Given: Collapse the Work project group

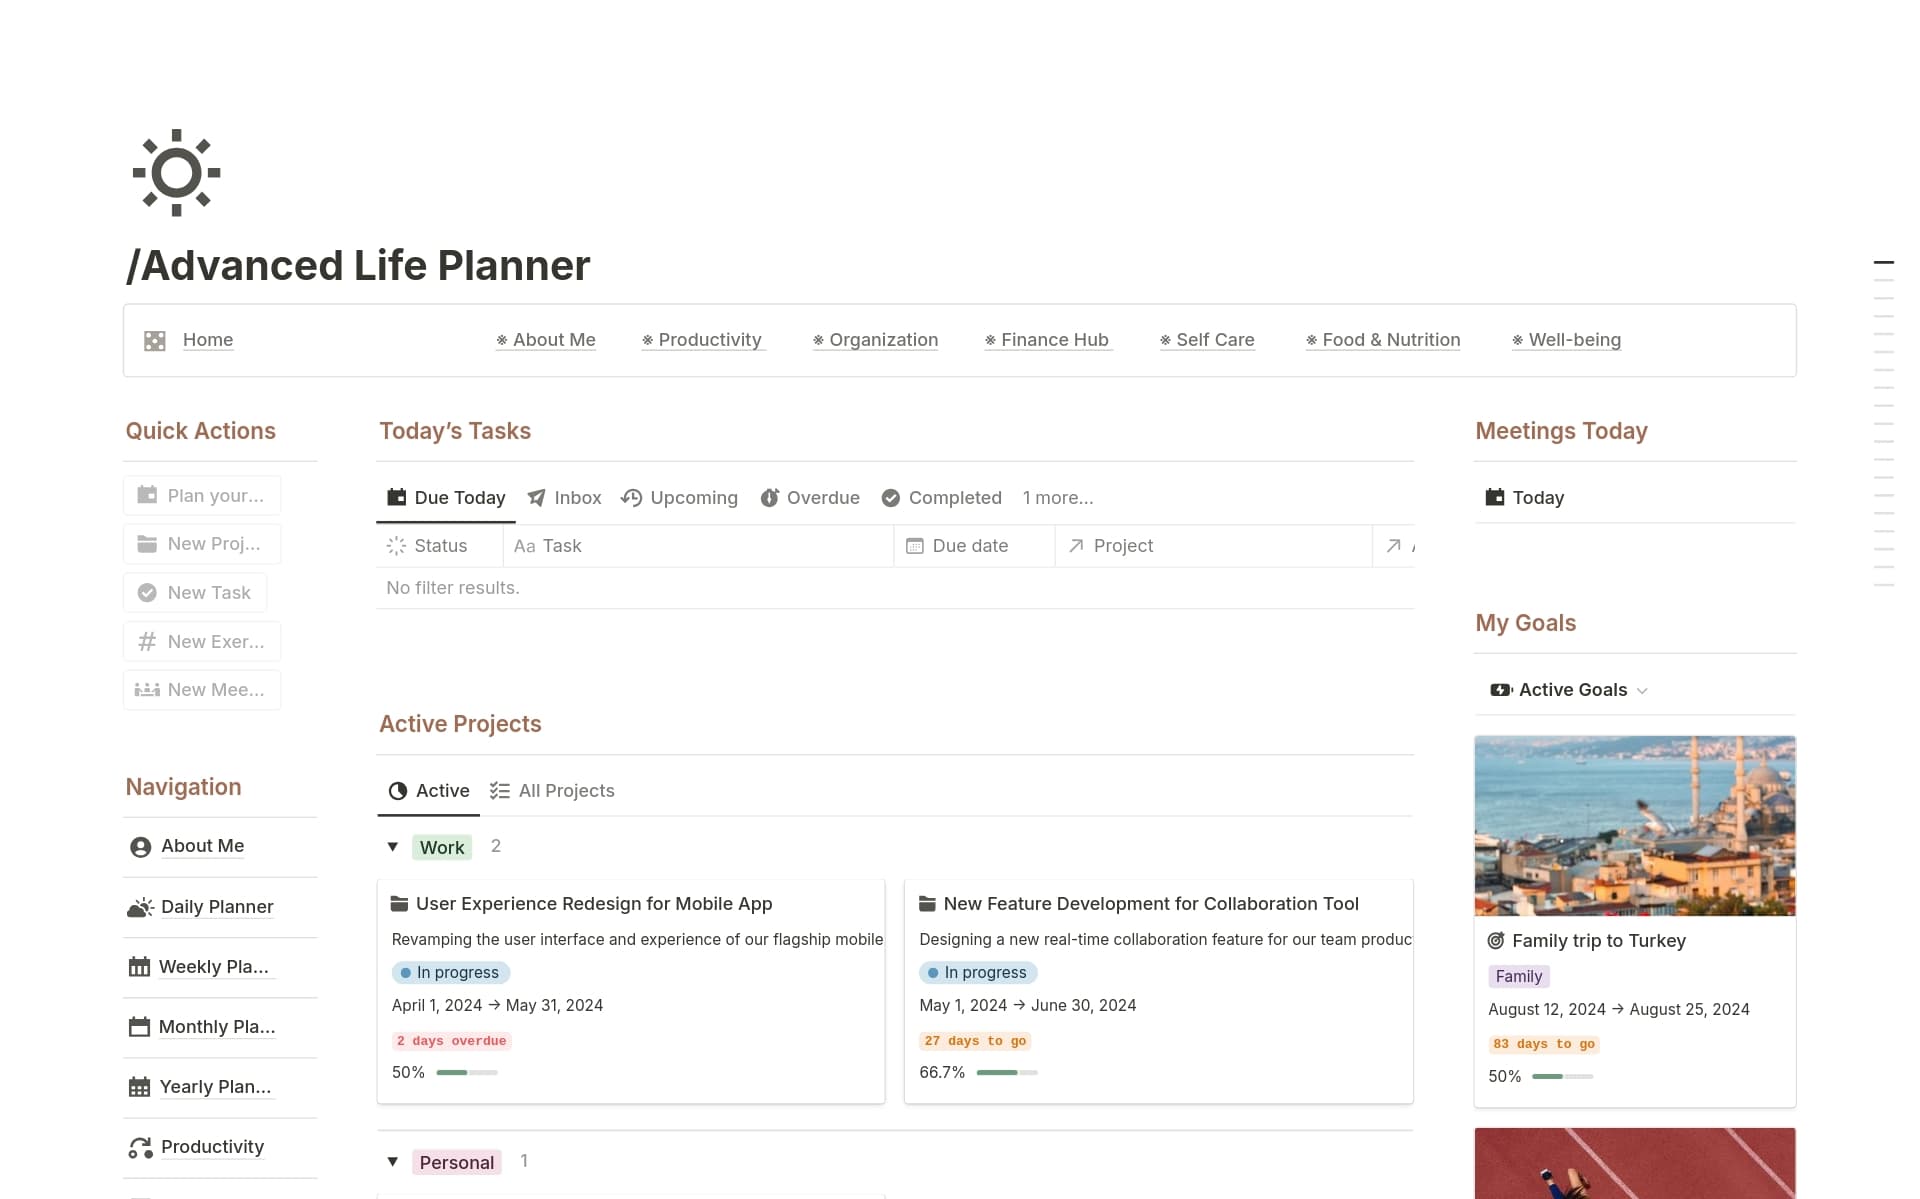Looking at the screenshot, I should tap(393, 847).
